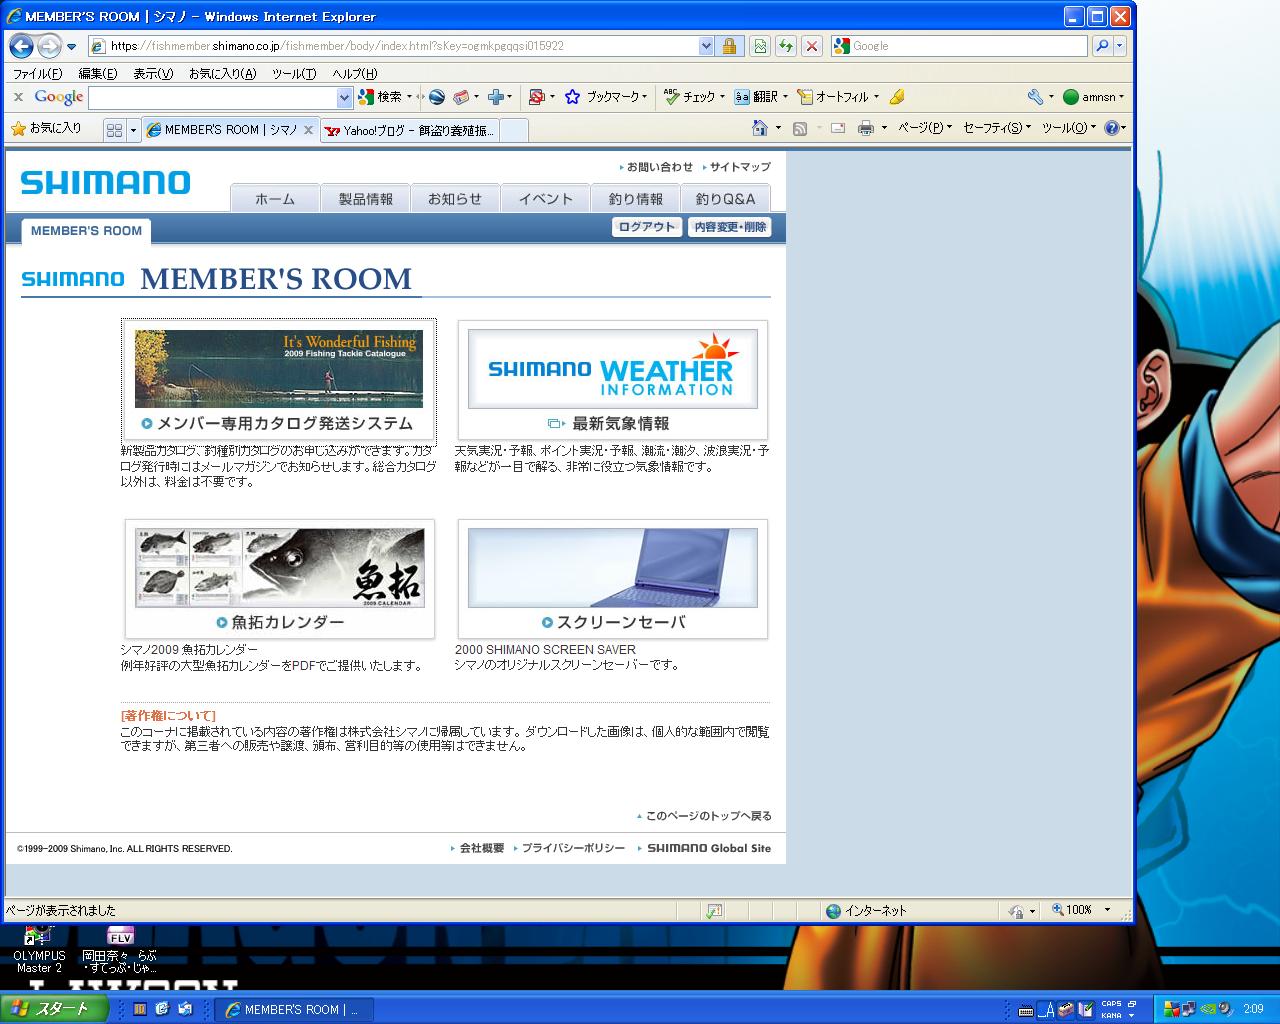This screenshot has width=1280, height=1024.
Task: Click the Google toolbar 検索 button
Action: click(x=380, y=97)
